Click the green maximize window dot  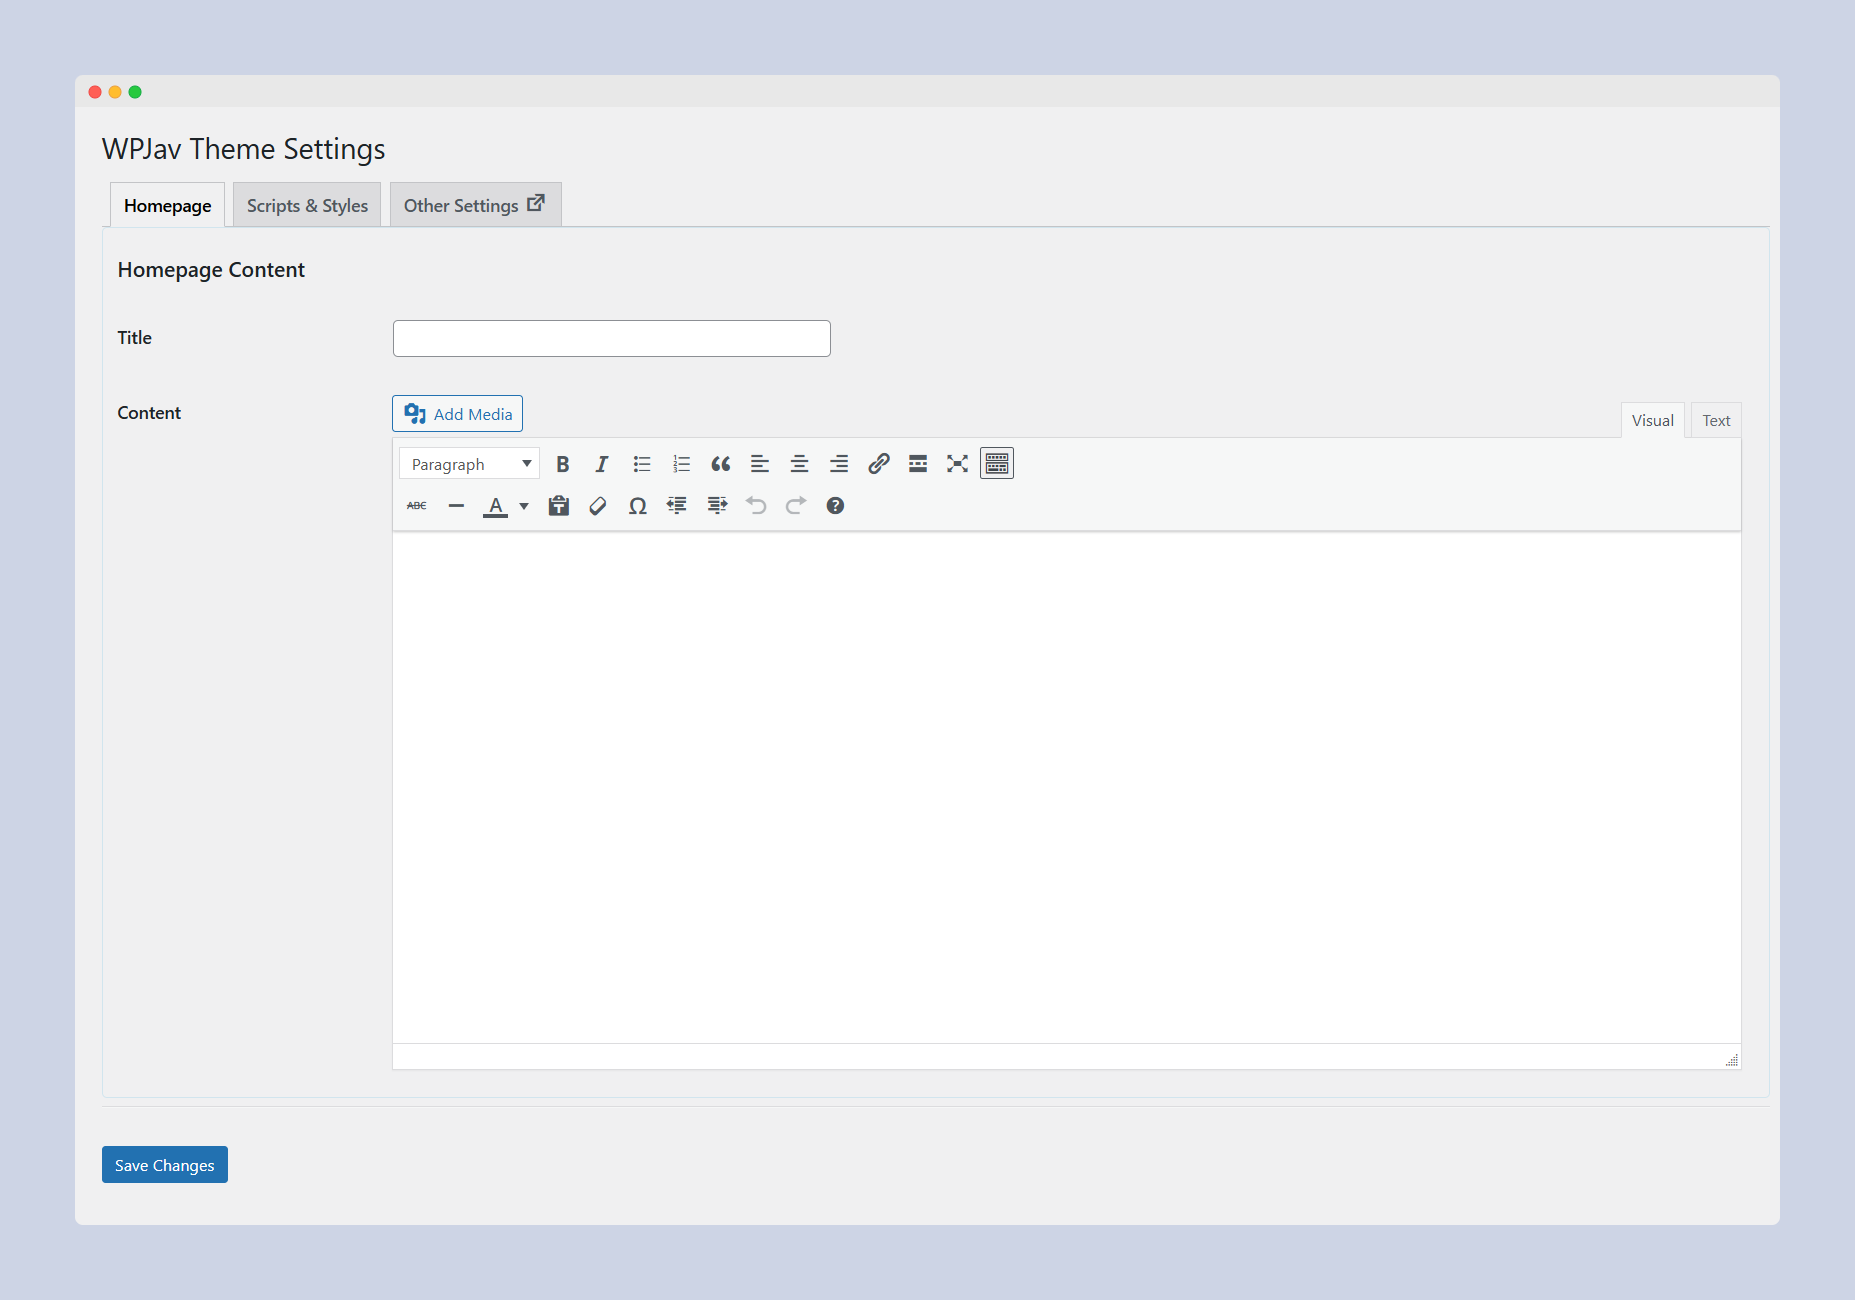135,92
